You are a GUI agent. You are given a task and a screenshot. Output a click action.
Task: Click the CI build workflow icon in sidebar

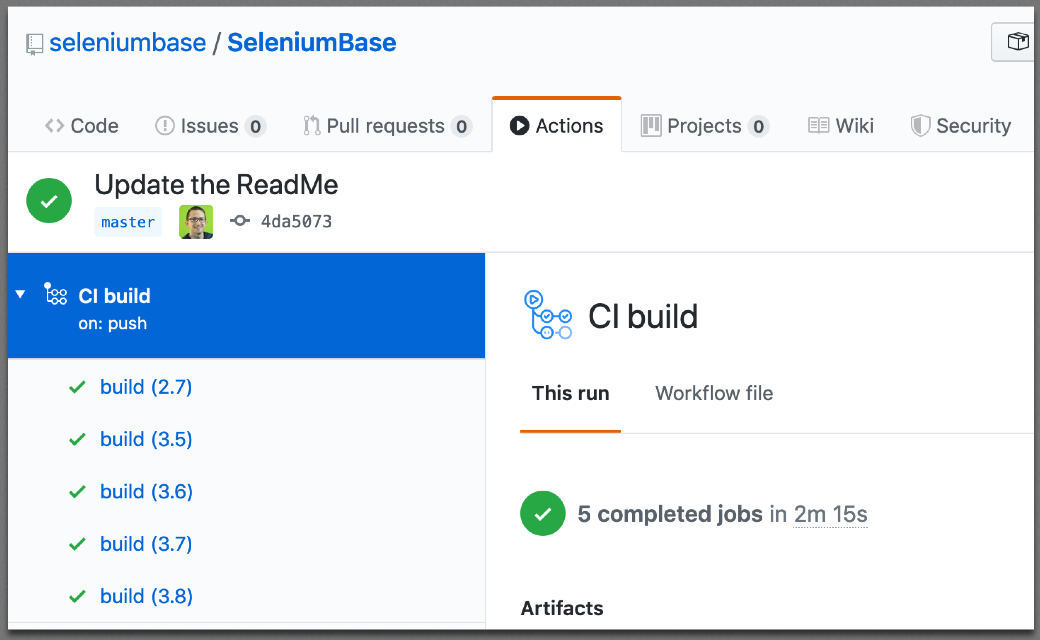point(56,295)
